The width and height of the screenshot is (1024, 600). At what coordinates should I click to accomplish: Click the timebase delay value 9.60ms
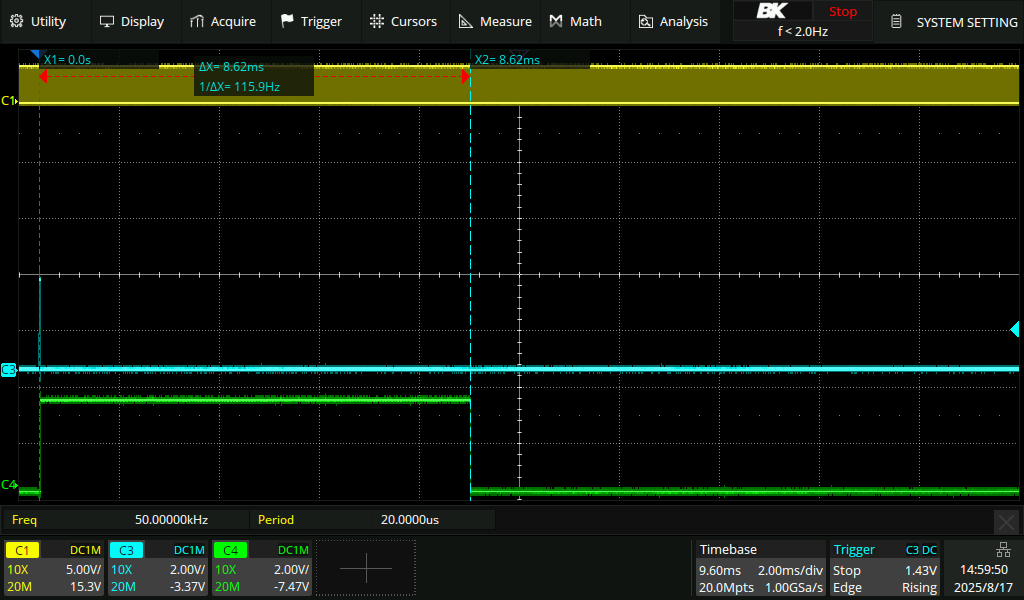coord(720,570)
